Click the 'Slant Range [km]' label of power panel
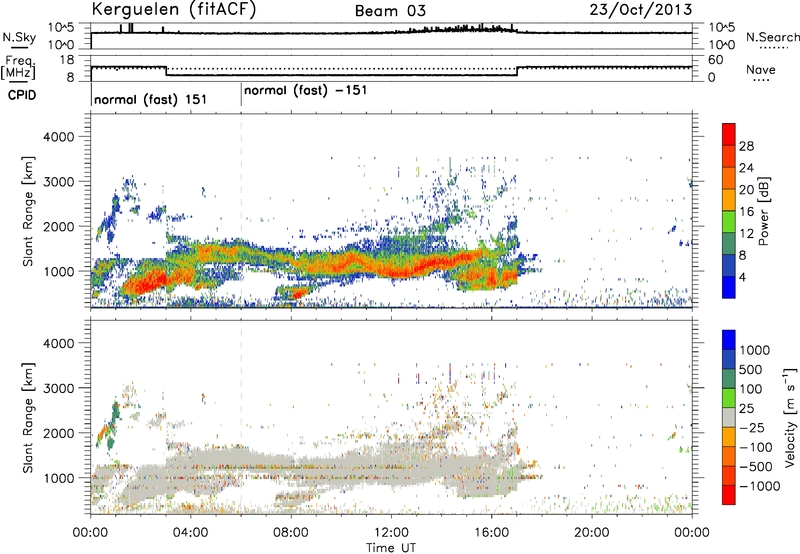Image resolution: width=800 pixels, height=554 pixels. pyautogui.click(x=28, y=211)
